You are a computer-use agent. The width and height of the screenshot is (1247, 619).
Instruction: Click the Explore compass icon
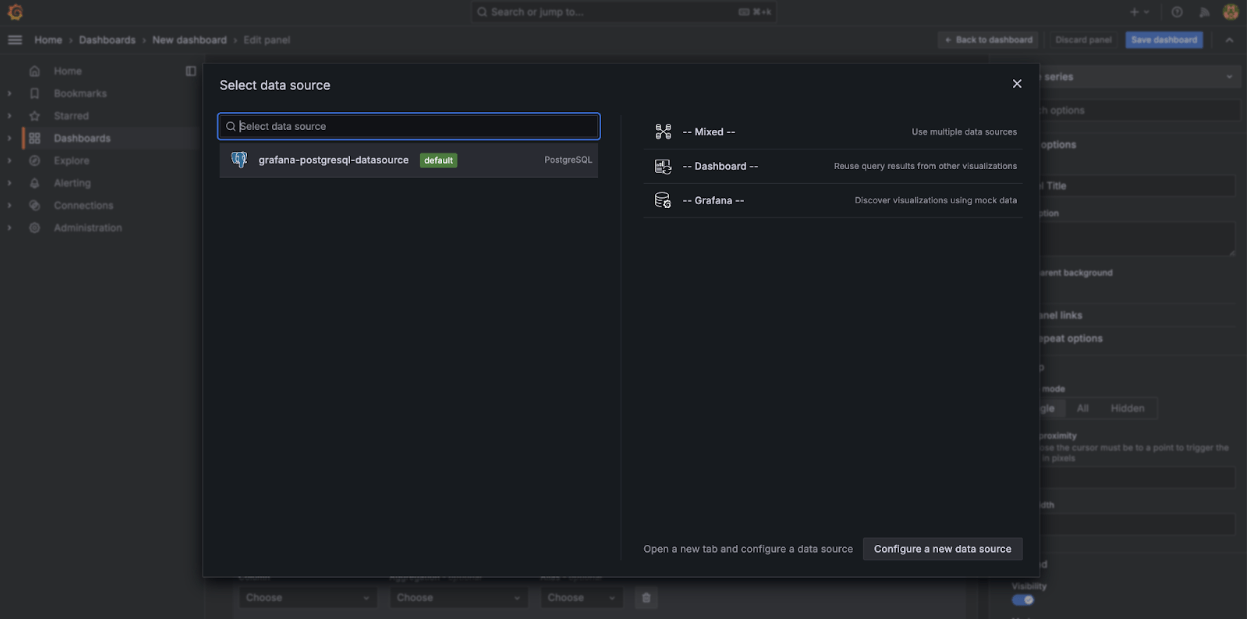coord(34,161)
